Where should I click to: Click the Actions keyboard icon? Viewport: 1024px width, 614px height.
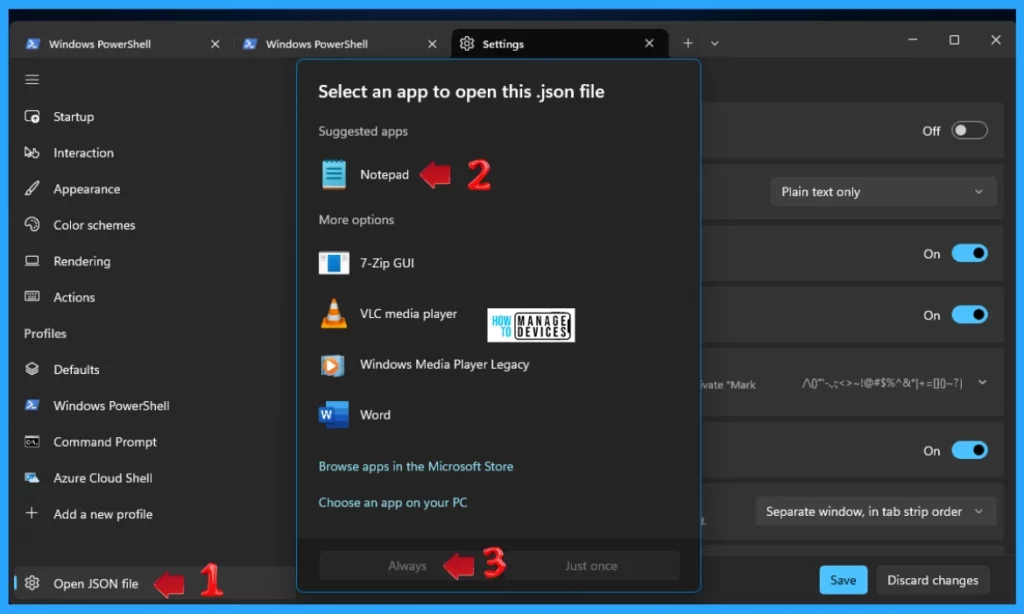coord(32,297)
